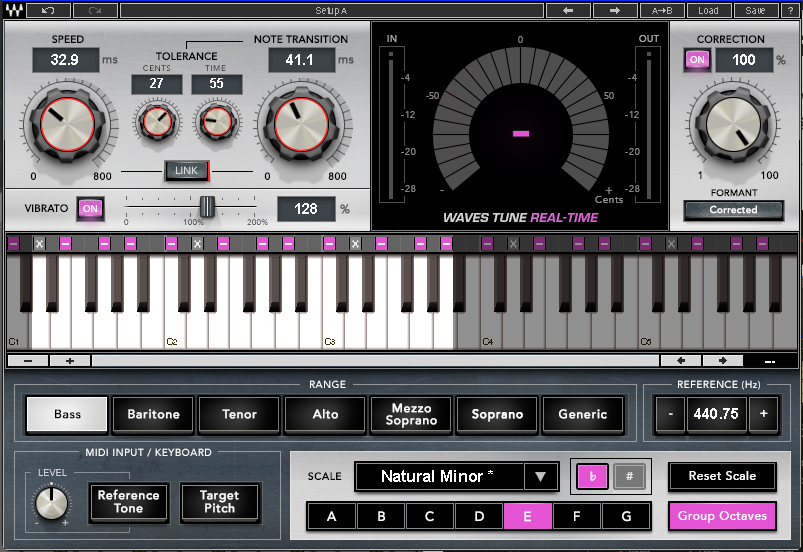Toggle Correction ON switch
803x552 pixels.
pos(697,60)
